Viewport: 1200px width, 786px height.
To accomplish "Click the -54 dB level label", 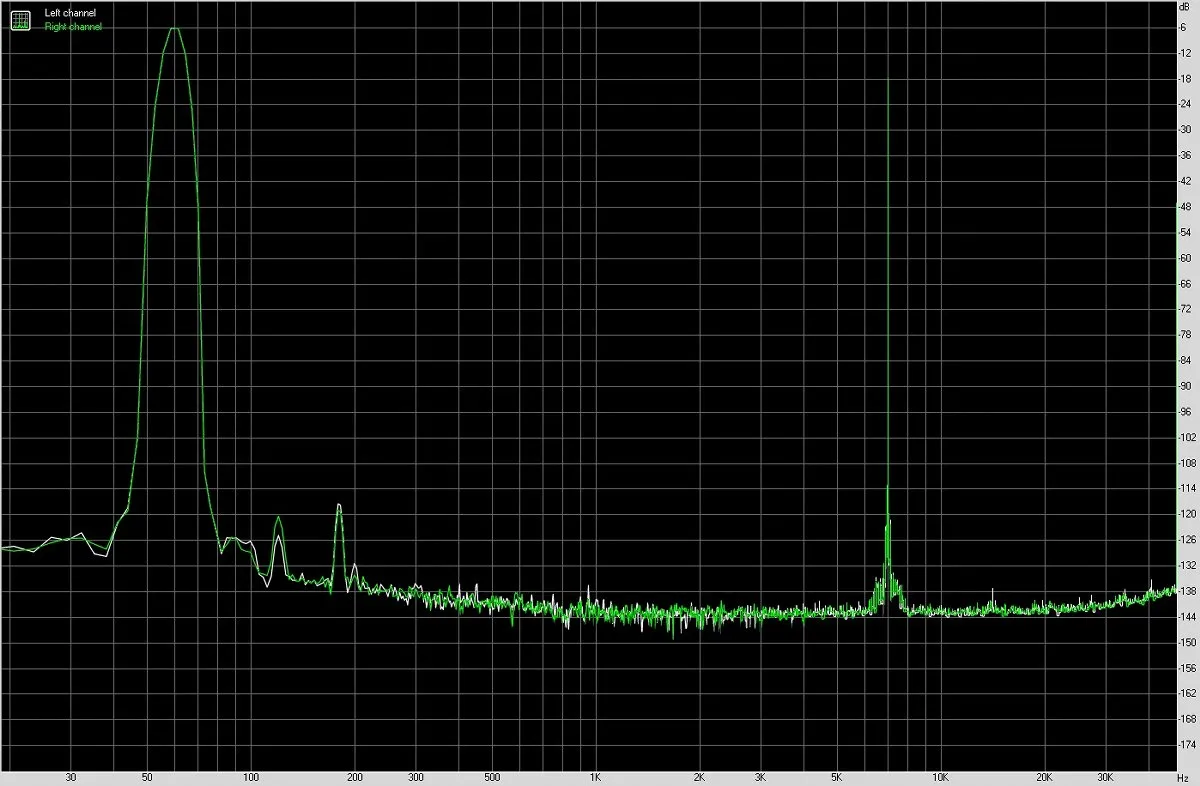I will [1185, 232].
